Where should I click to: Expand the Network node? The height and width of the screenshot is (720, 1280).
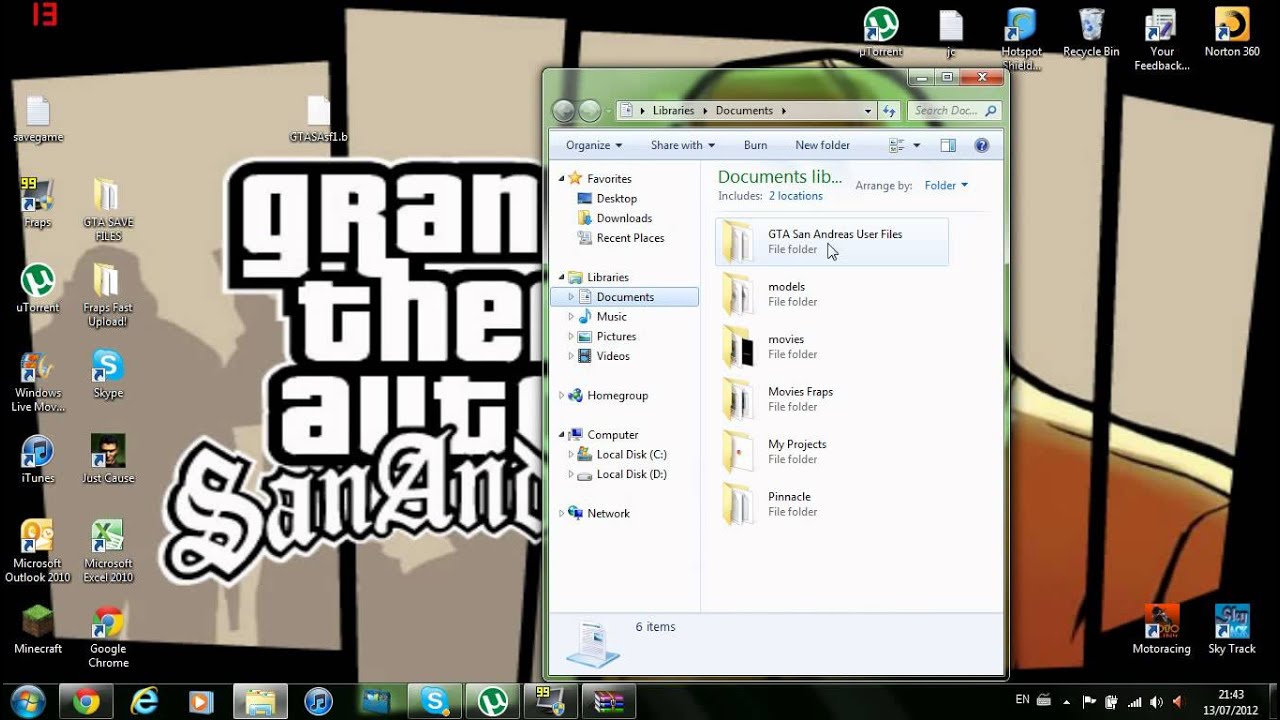coord(561,513)
